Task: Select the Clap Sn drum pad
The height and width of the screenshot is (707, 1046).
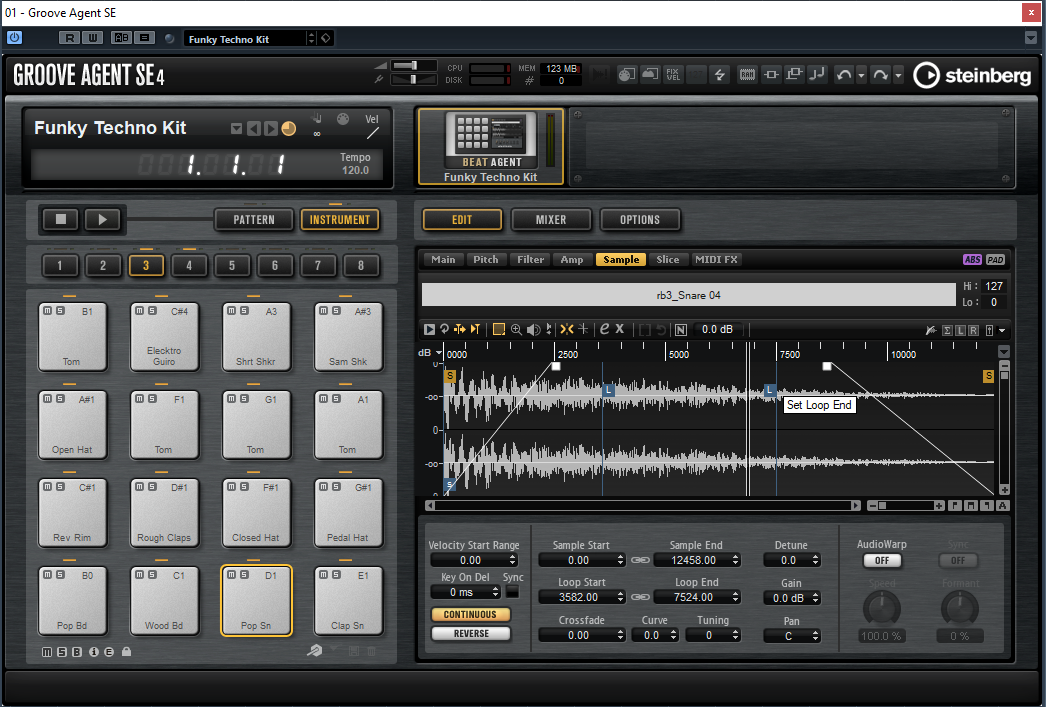Action: [x=347, y=601]
